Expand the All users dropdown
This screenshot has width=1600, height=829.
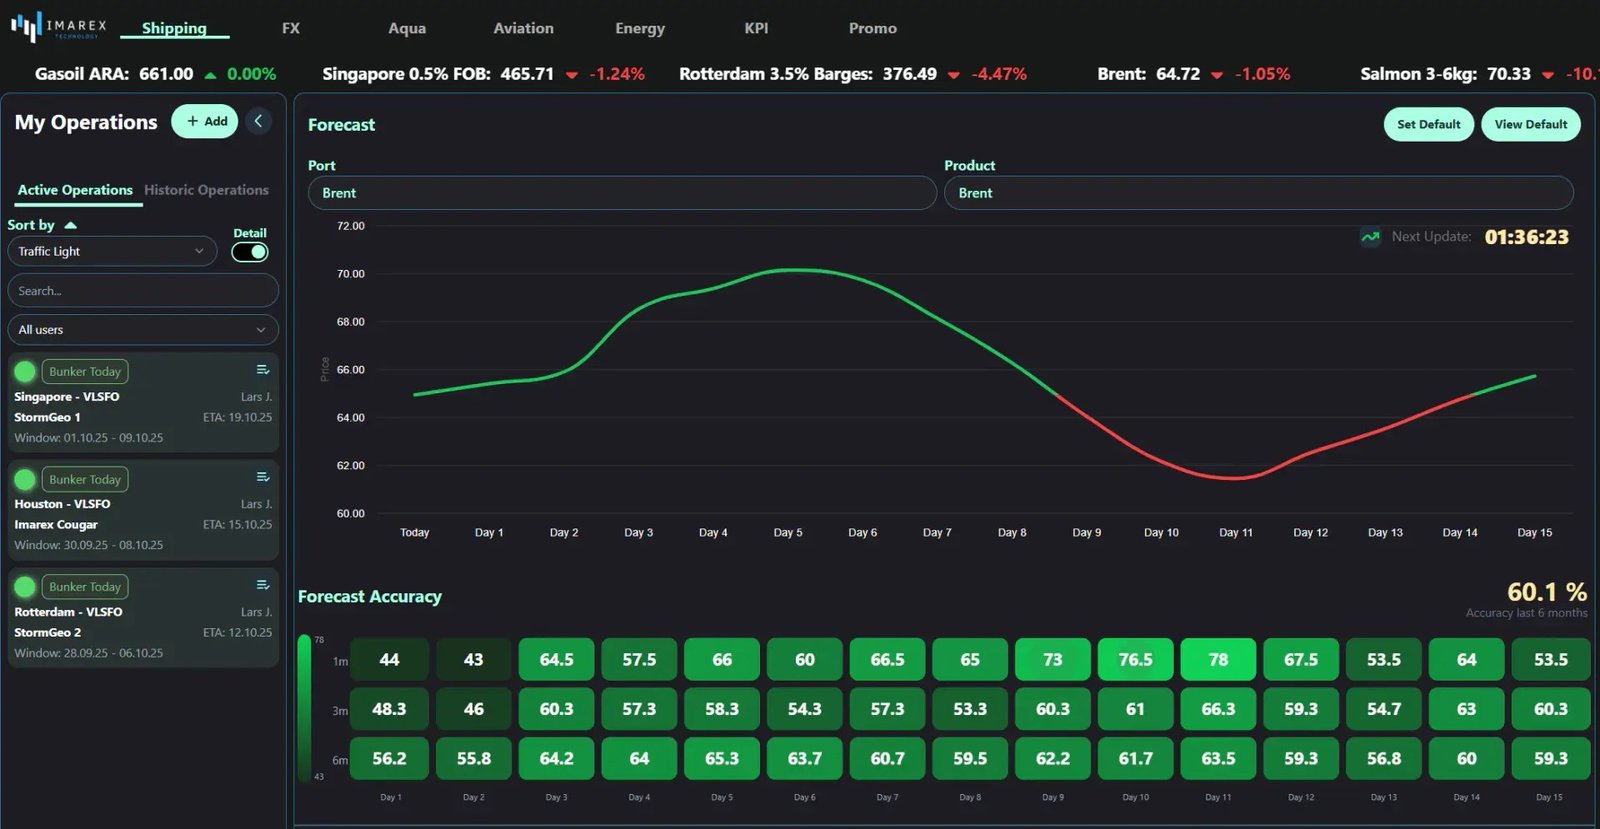[142, 330]
